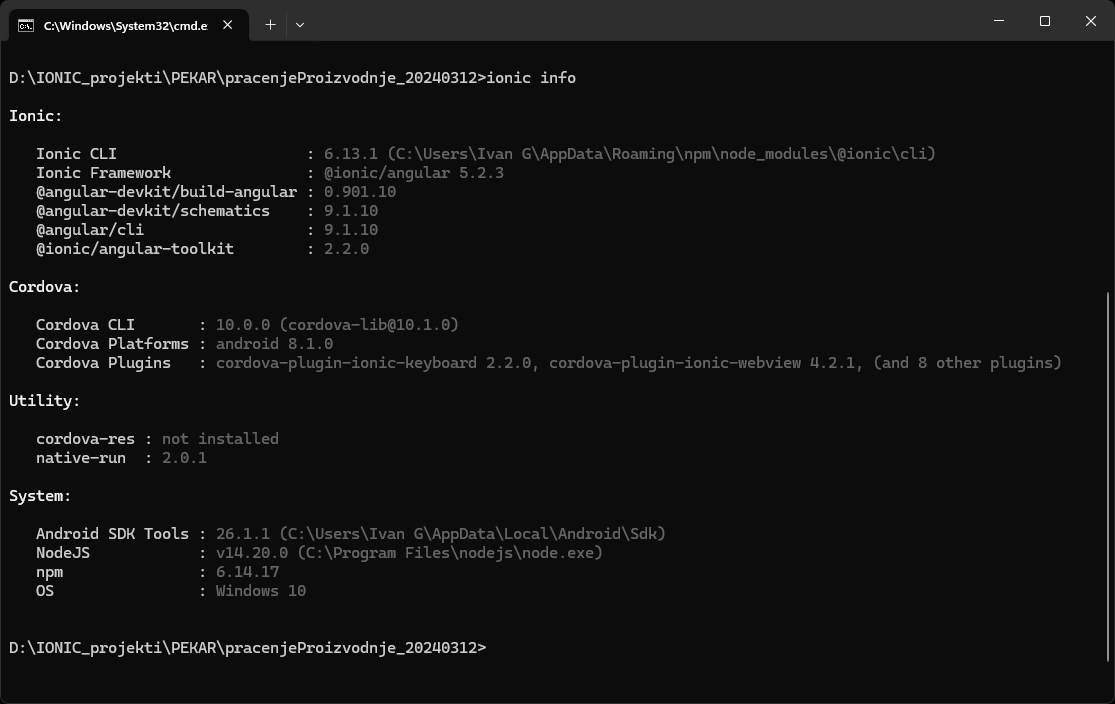Open a new tab with the plus button
1115x704 pixels.
pos(270,25)
